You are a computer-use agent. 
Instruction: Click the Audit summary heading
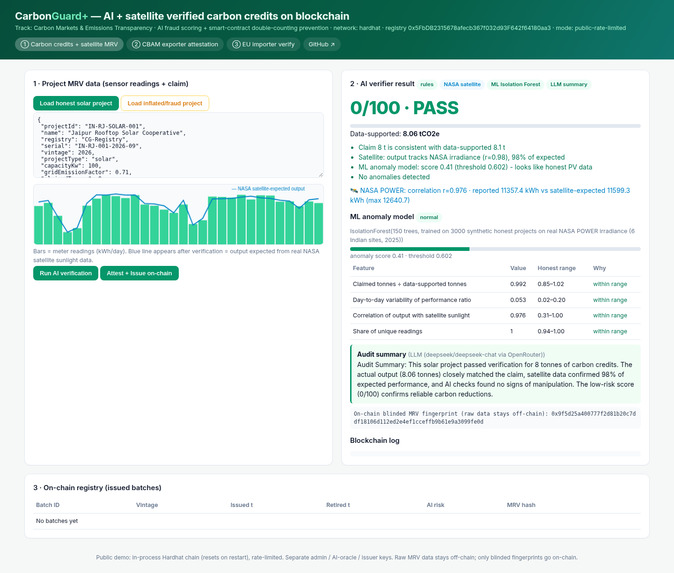point(381,354)
